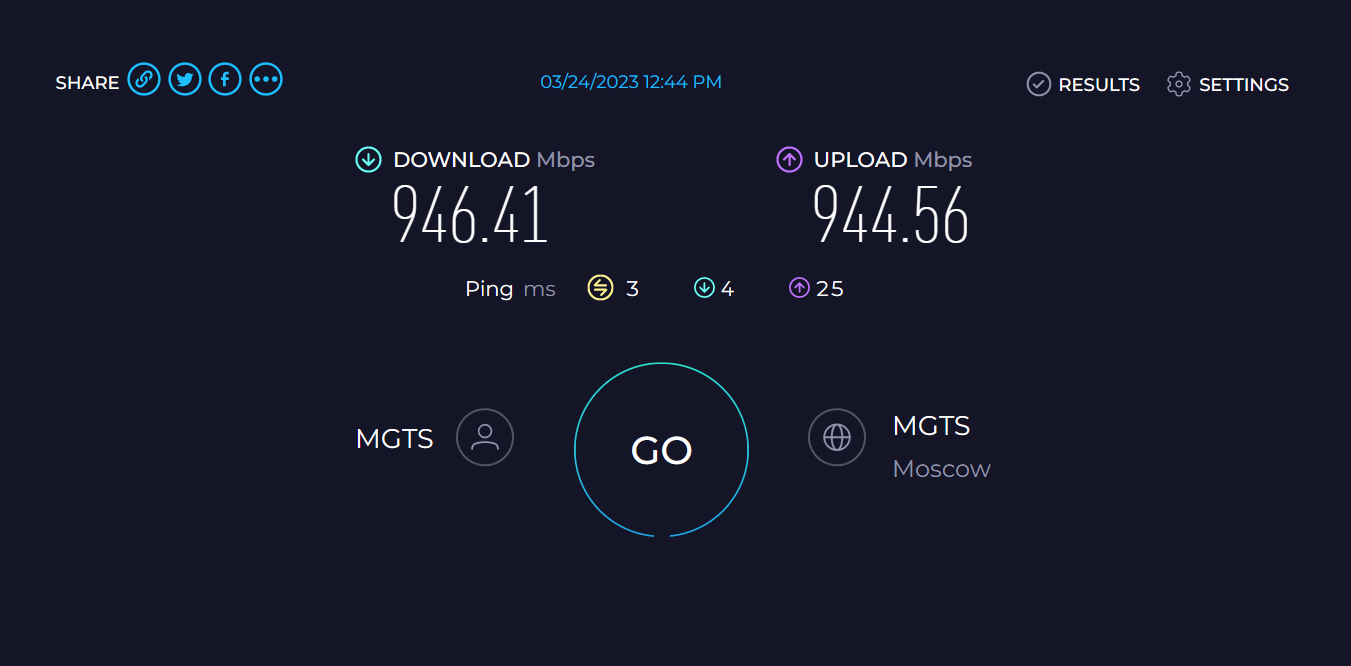Screen dimensions: 1351x666
Task: Click the 944.56 upload speed value
Action: pos(891,215)
